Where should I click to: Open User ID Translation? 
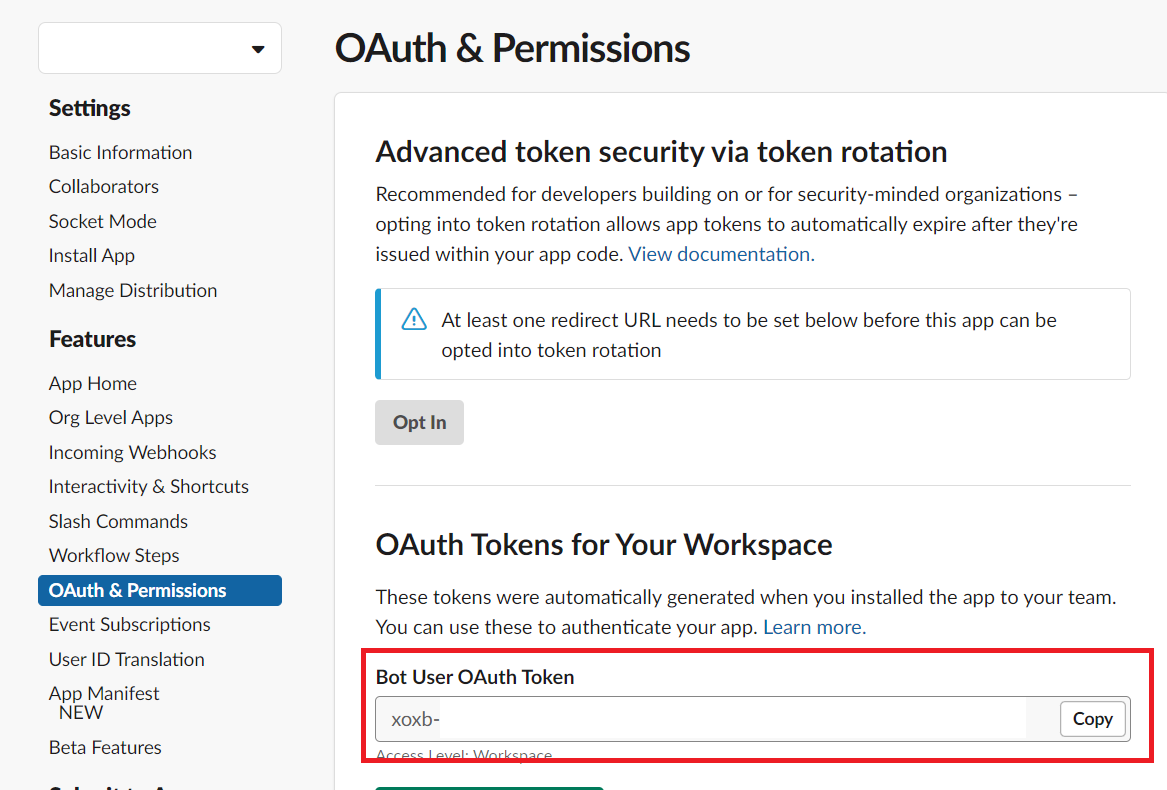127,660
